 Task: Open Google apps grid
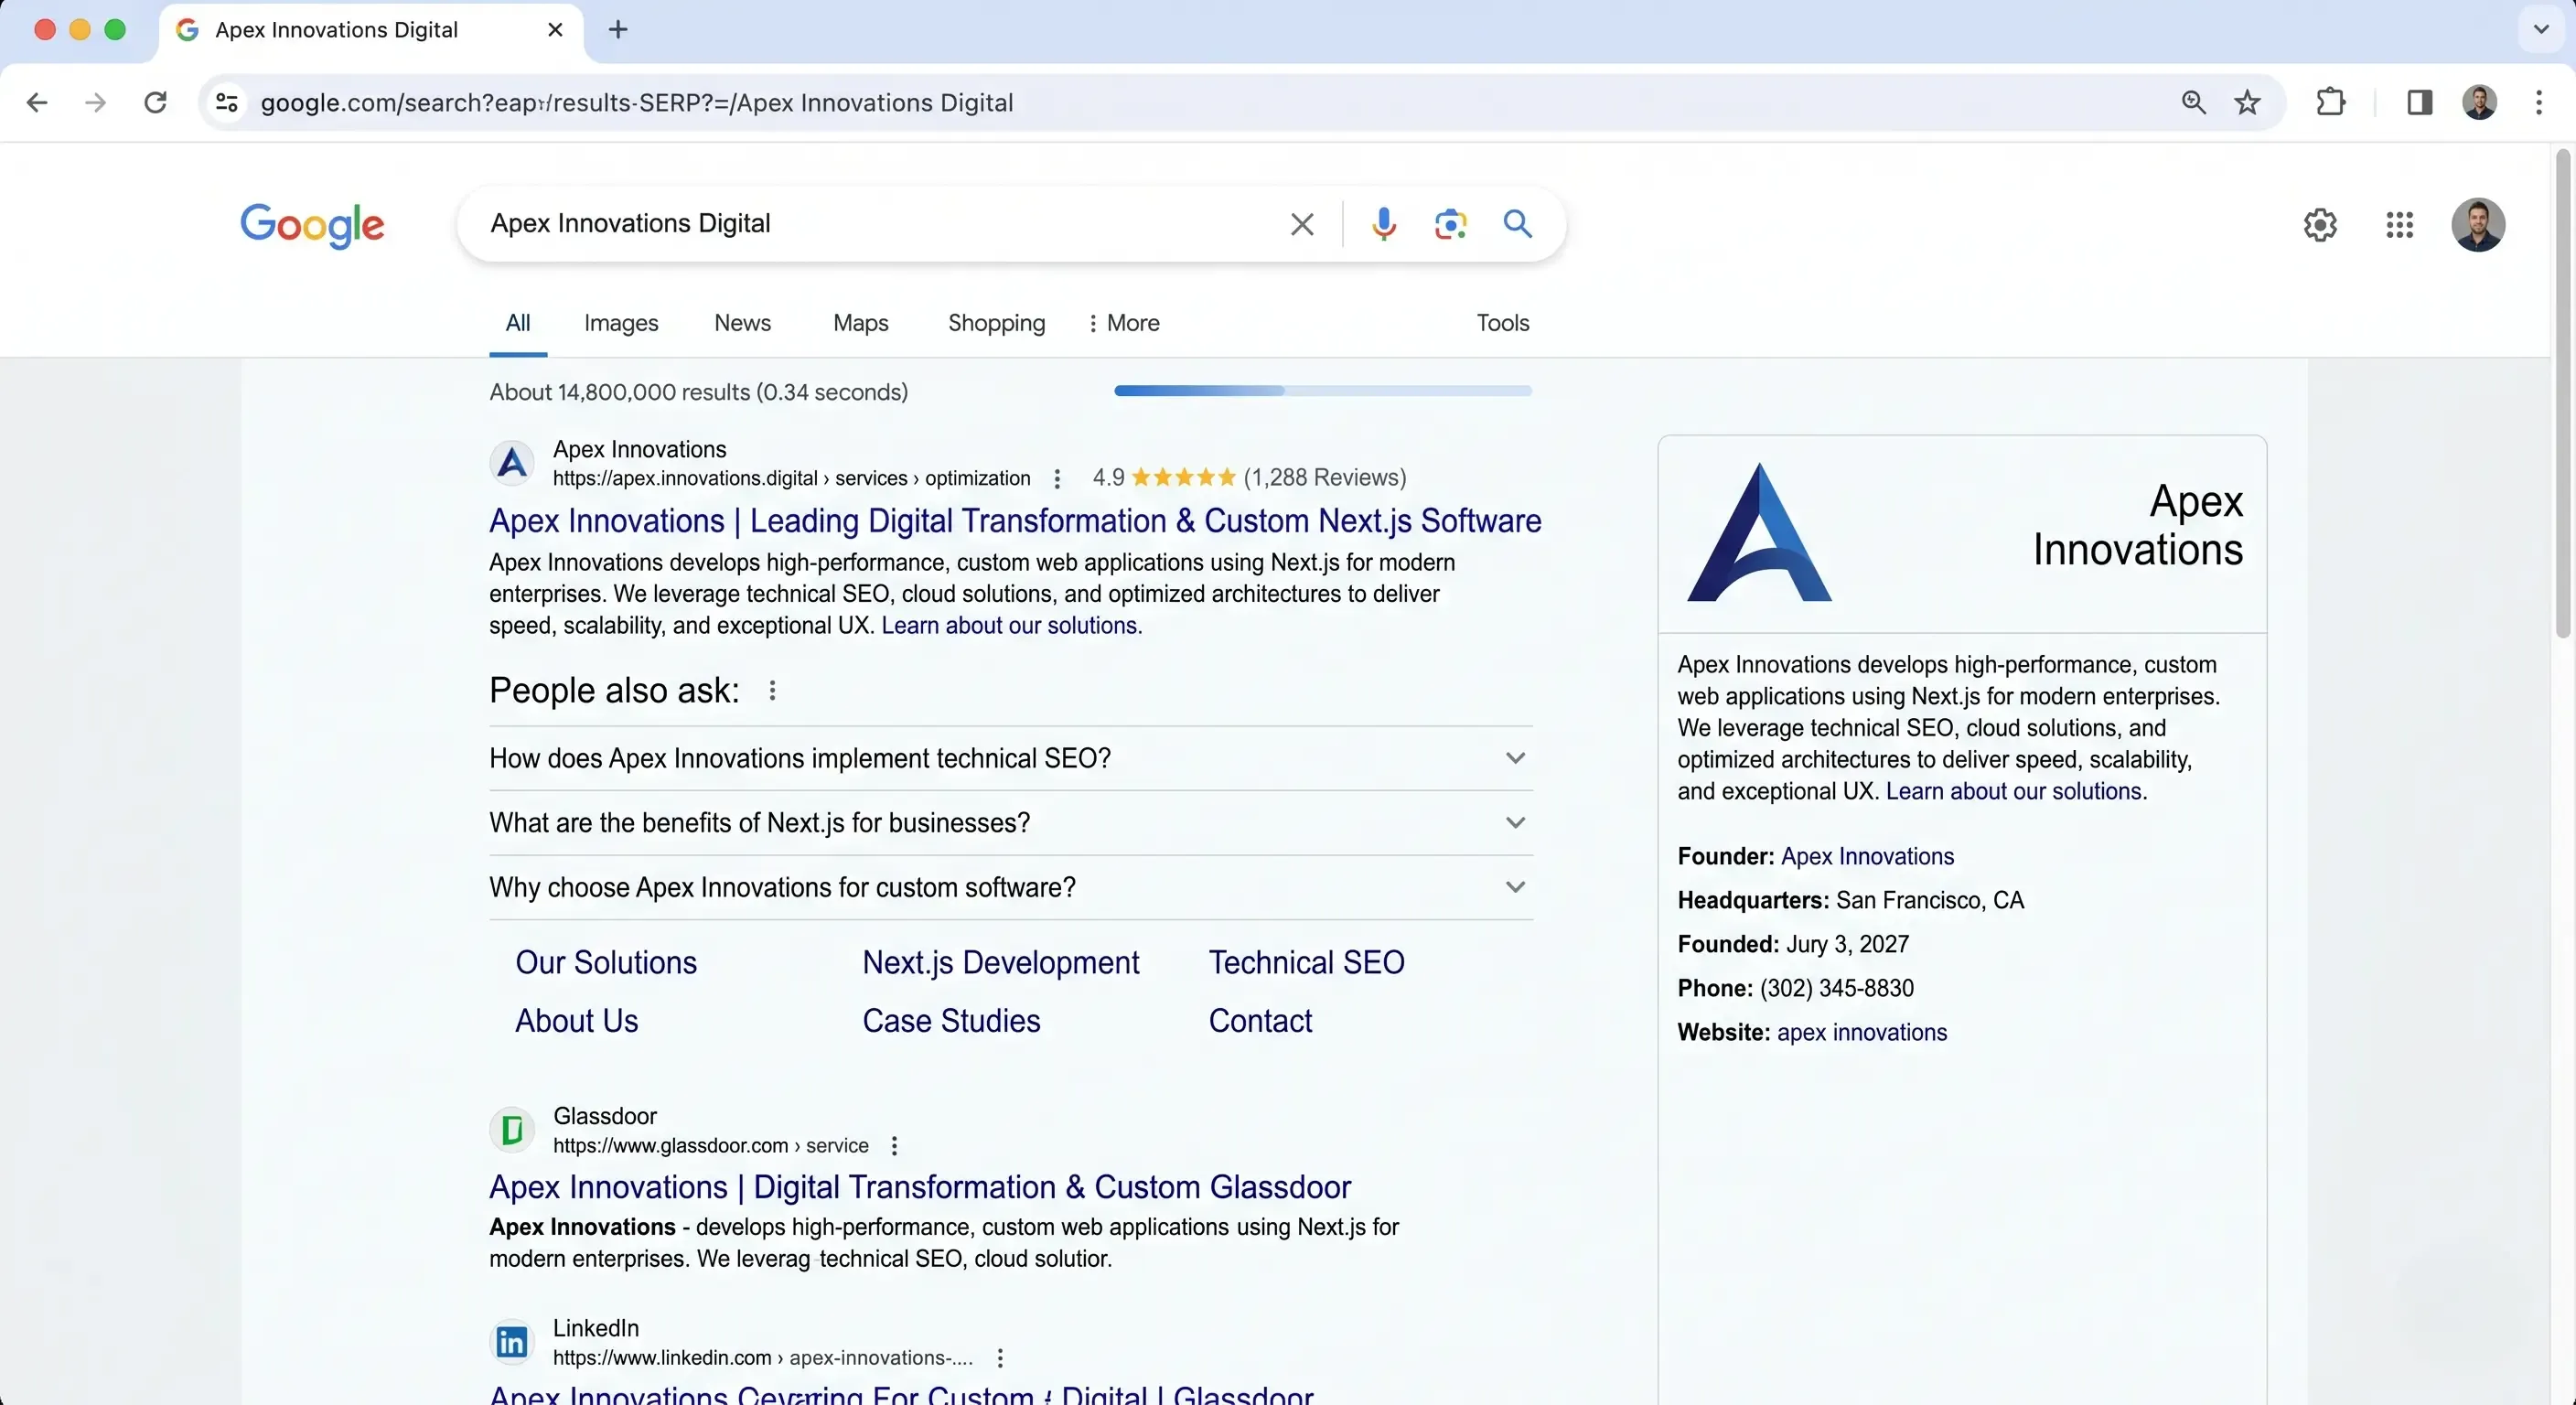[2399, 225]
